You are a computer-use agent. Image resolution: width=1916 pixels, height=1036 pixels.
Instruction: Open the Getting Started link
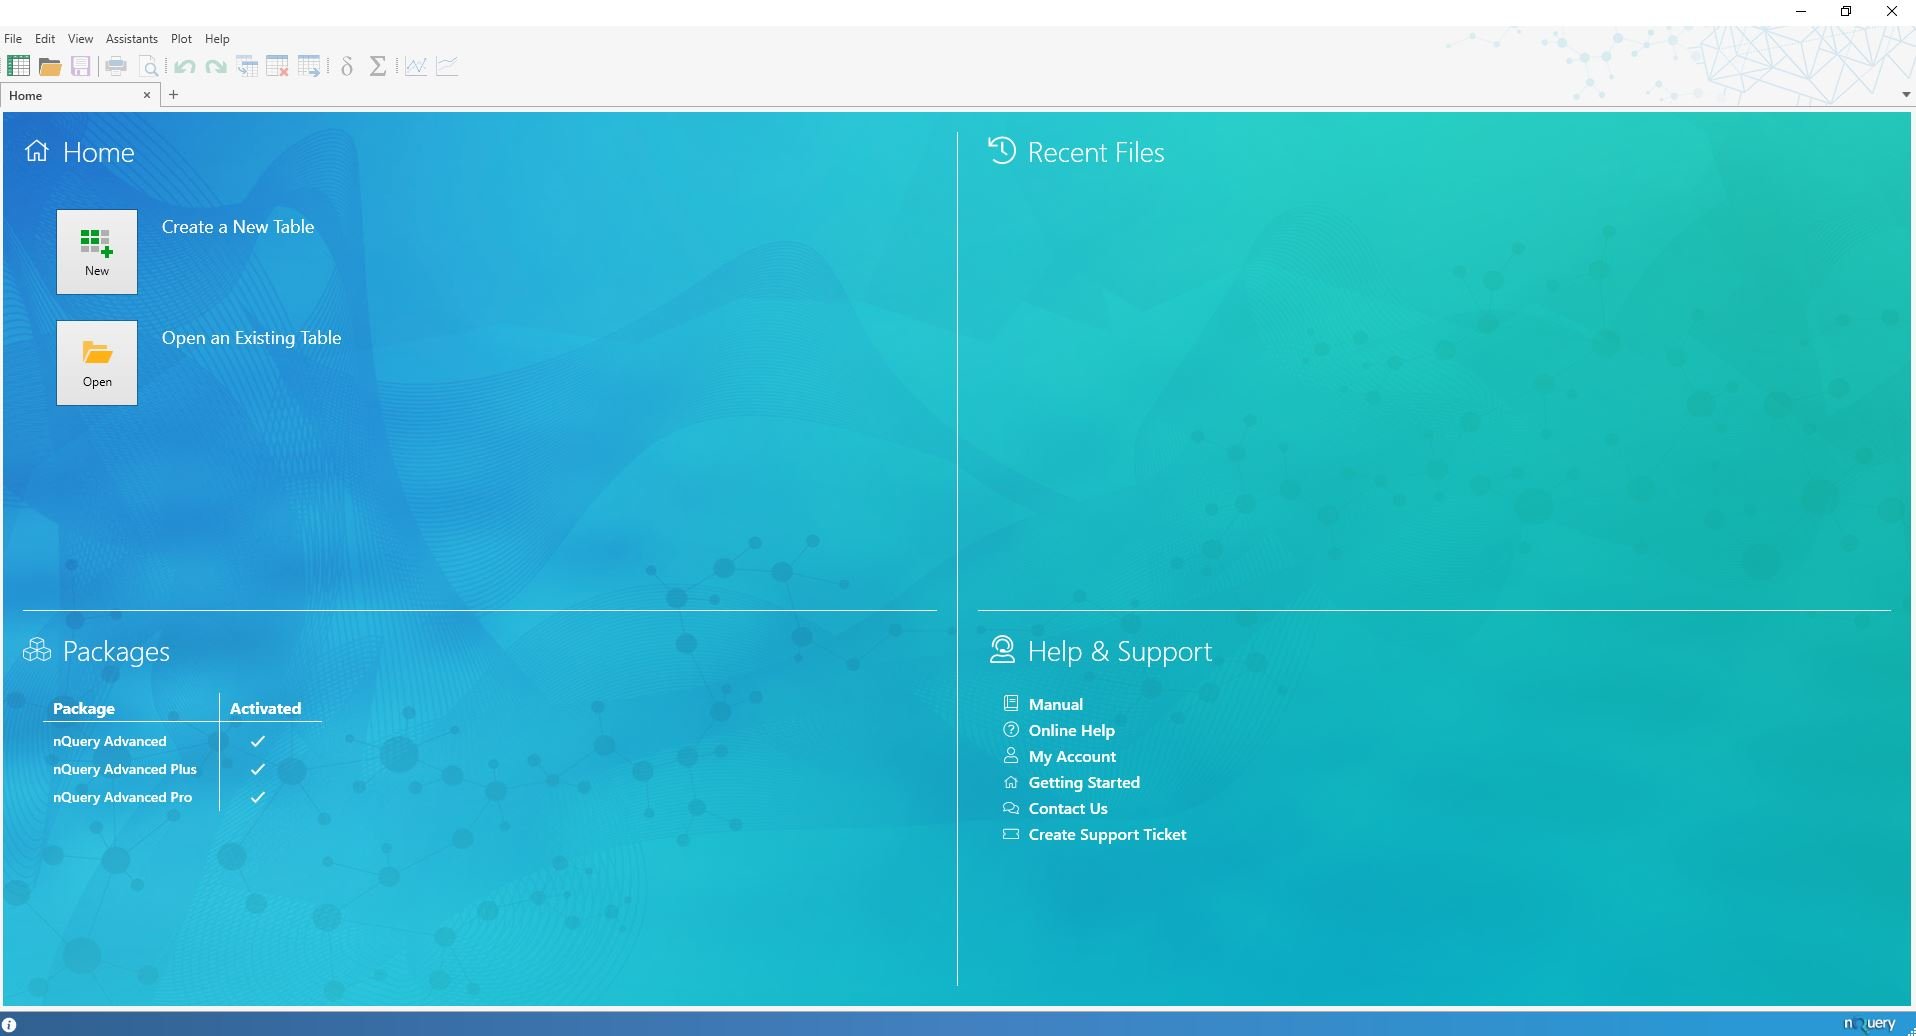coord(1084,782)
